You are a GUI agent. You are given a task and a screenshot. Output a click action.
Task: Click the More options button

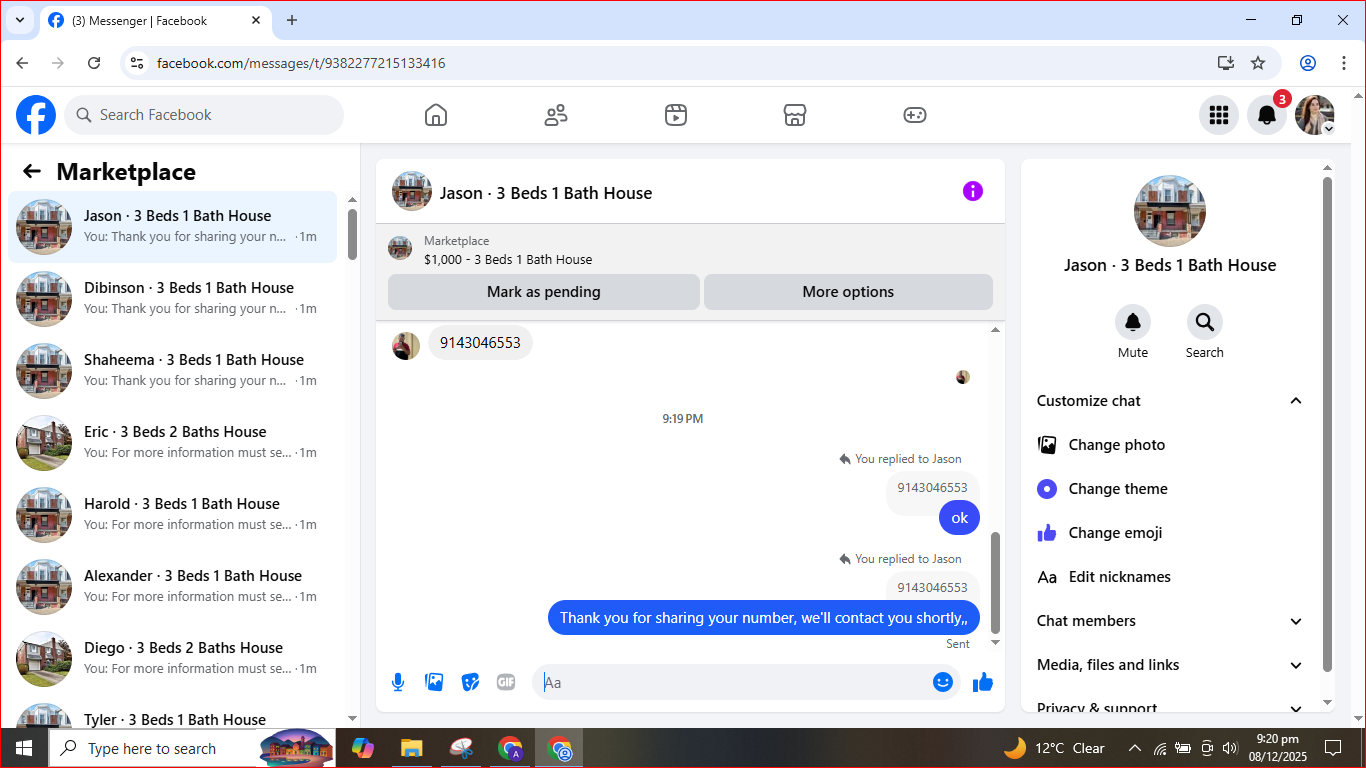[848, 292]
